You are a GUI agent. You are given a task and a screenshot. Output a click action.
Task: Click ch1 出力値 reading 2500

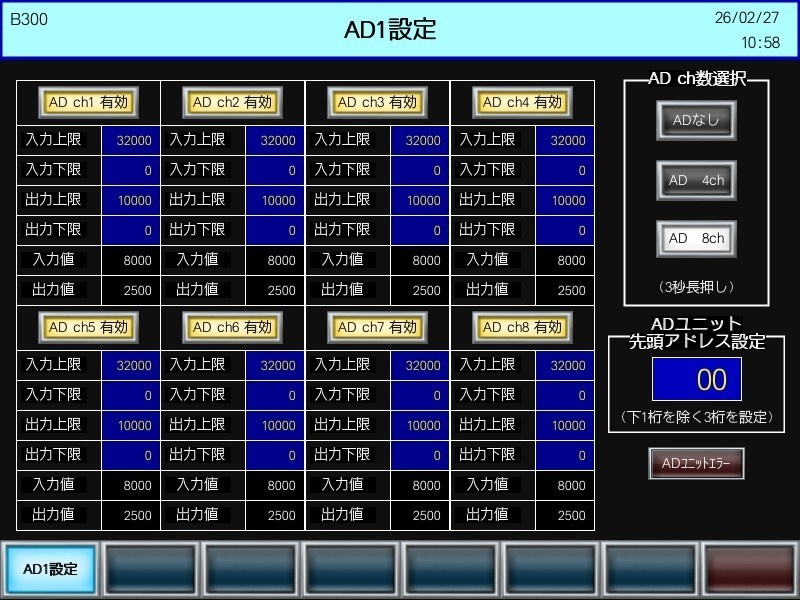(x=131, y=291)
